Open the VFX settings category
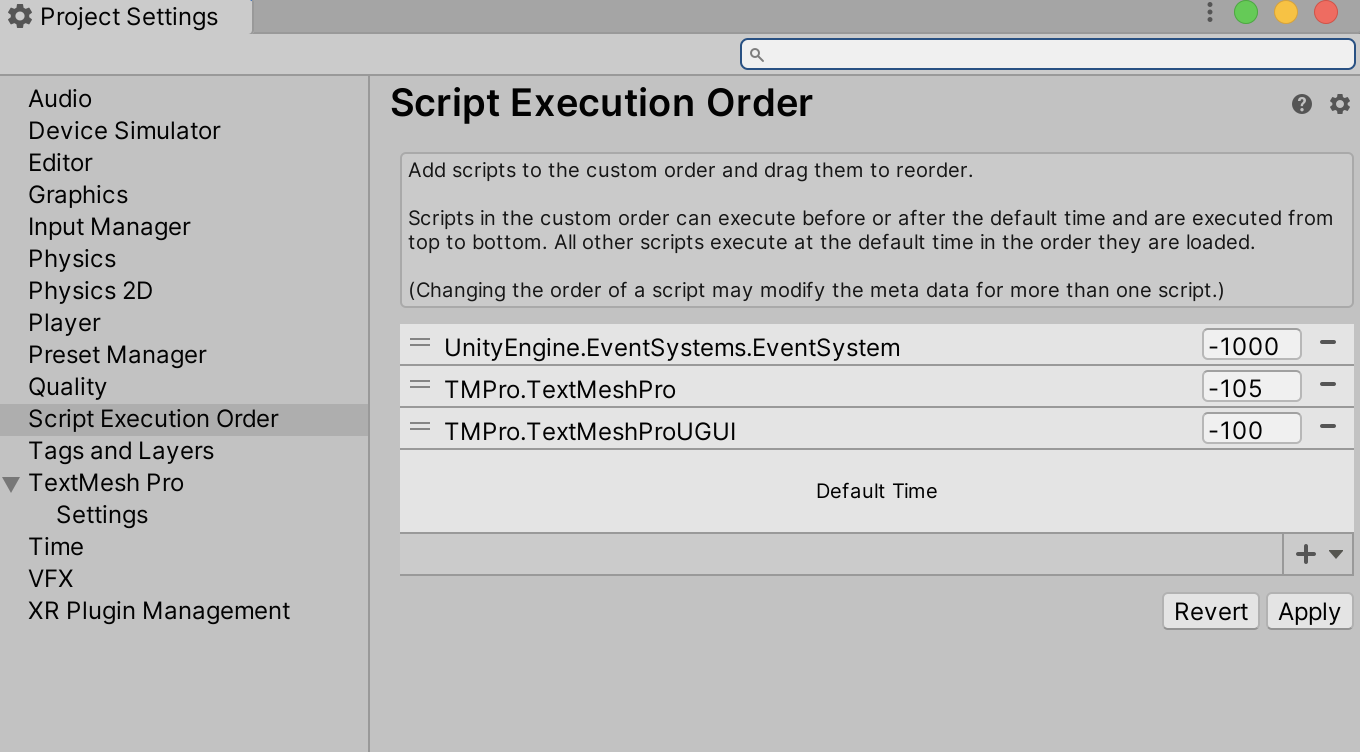Screen dimensions: 1360x752 tap(50, 579)
